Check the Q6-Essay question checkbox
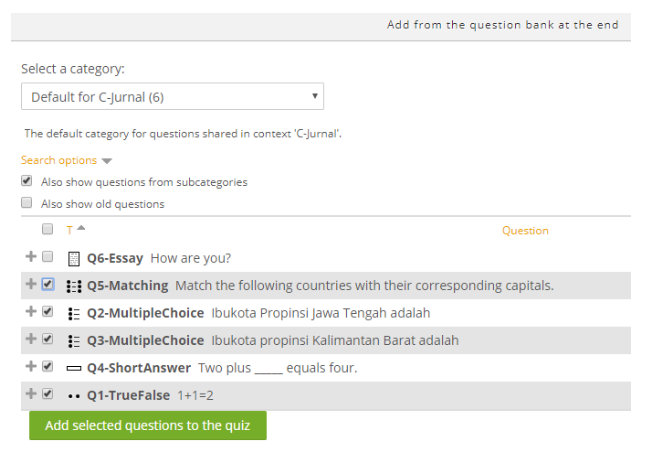 tap(48, 257)
